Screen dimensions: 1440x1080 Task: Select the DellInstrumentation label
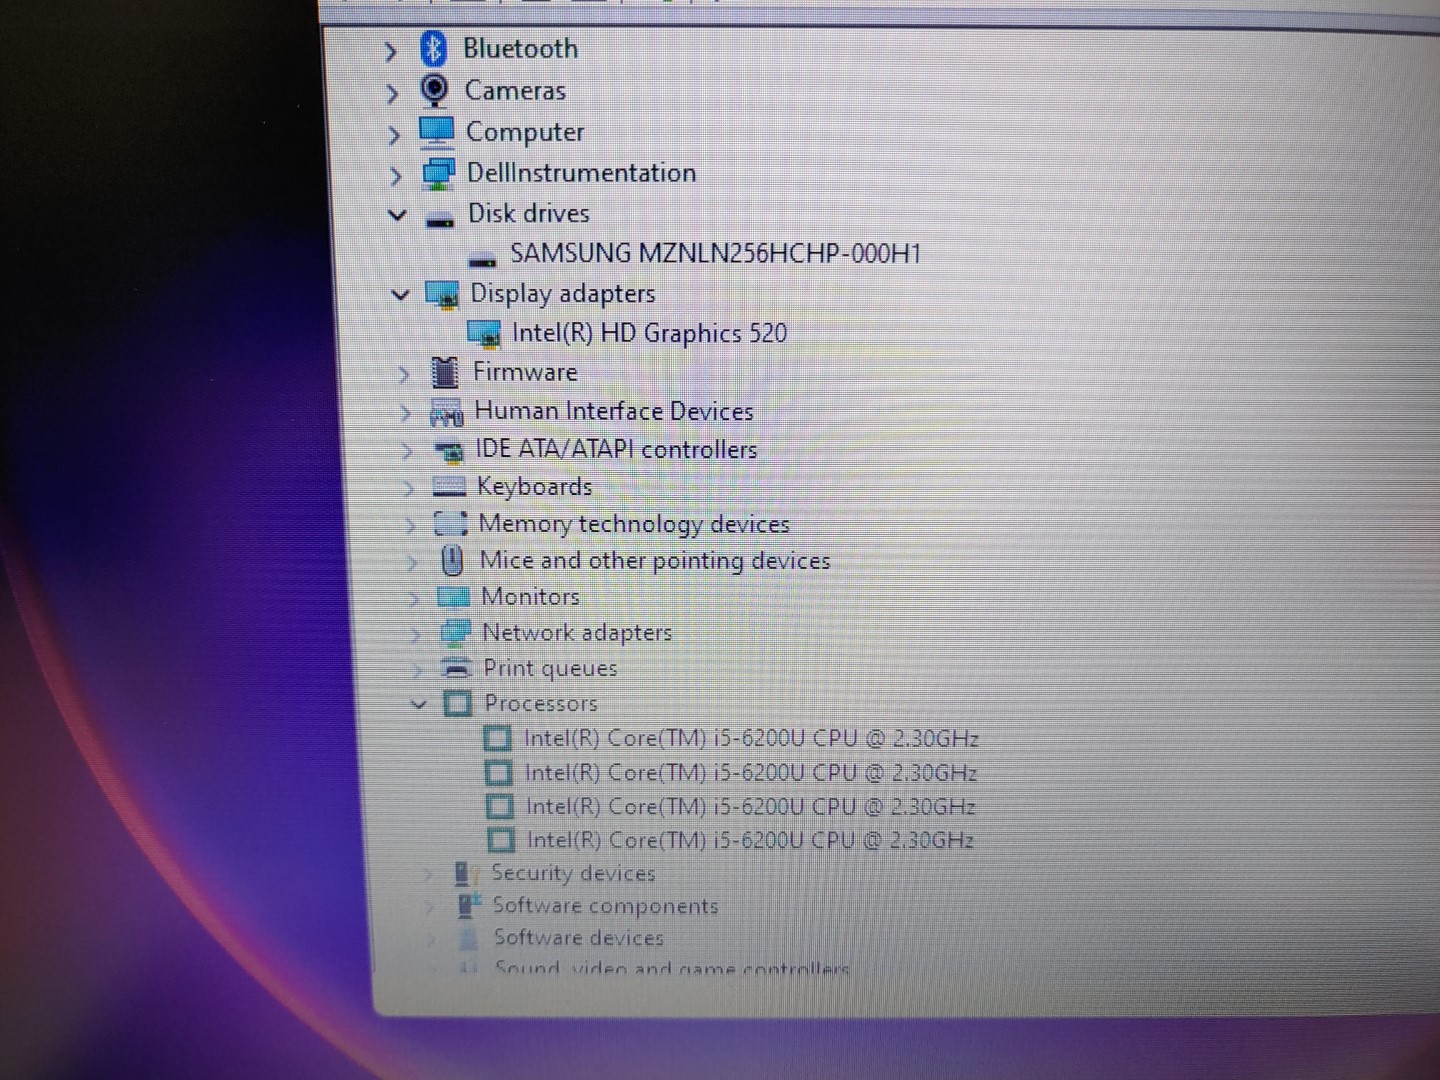click(x=581, y=172)
